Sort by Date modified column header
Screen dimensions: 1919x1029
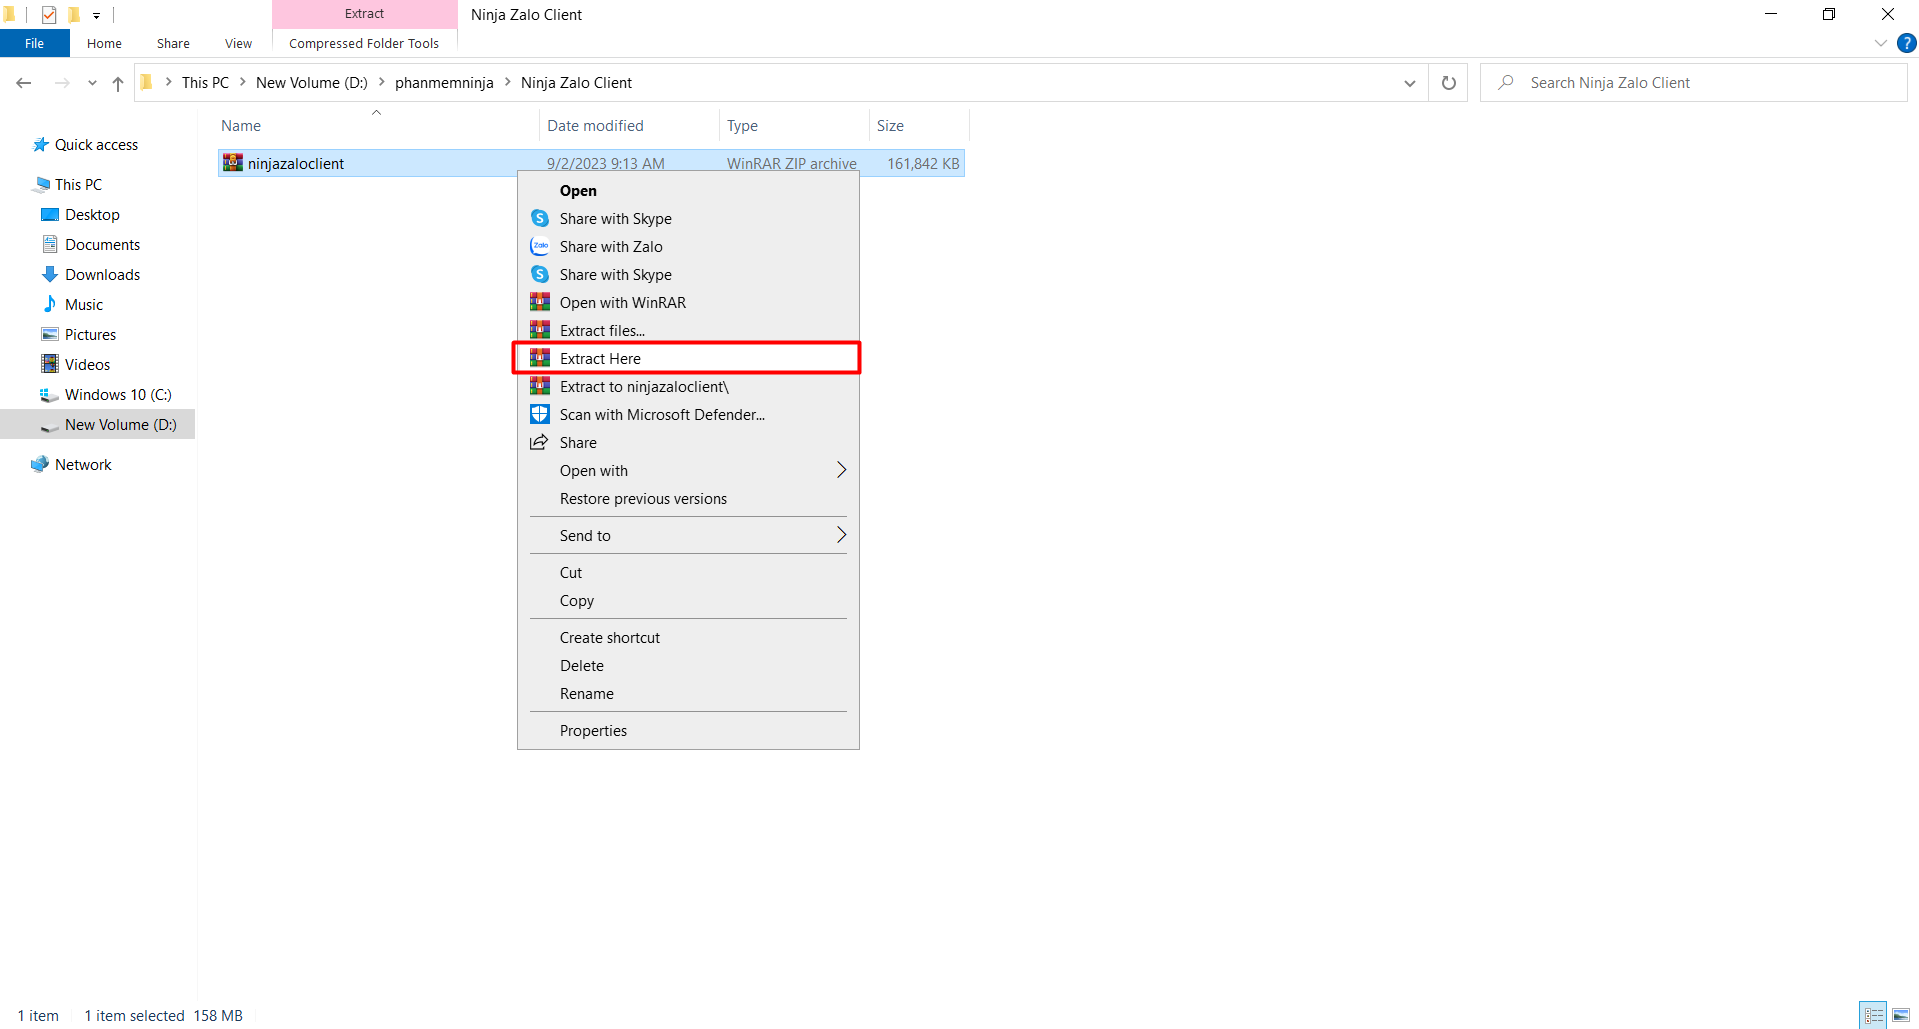(x=629, y=125)
